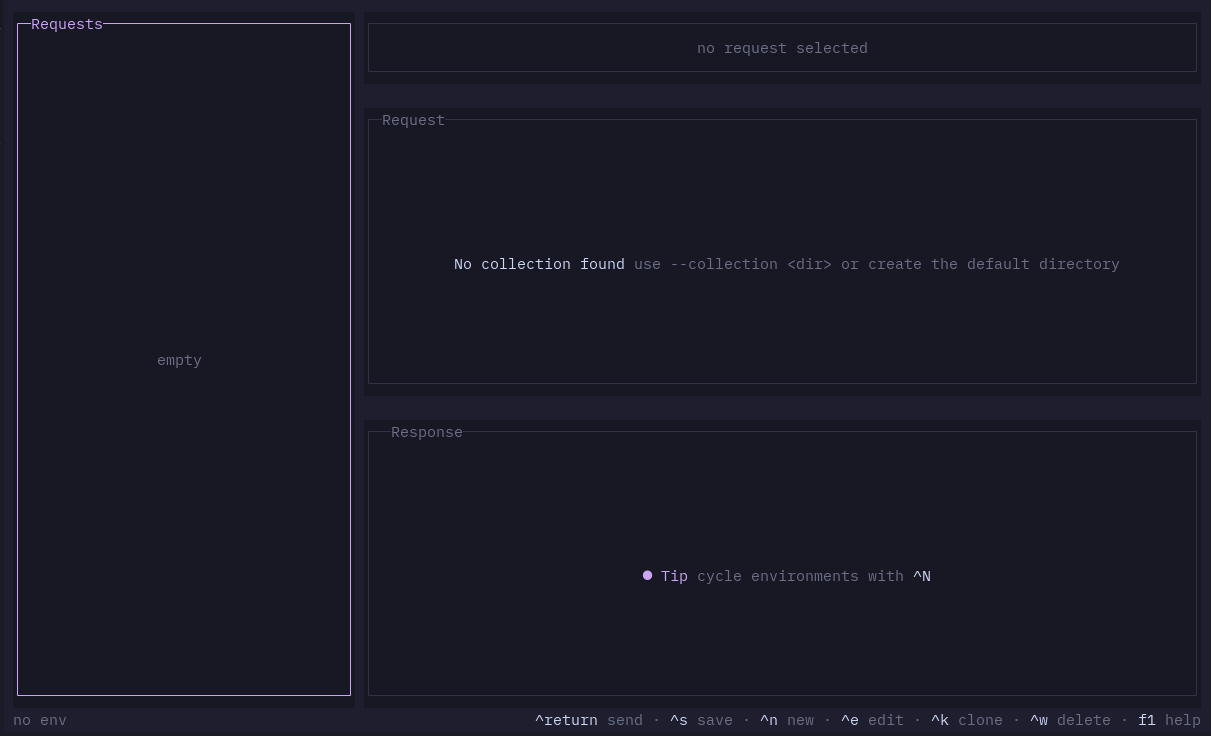Click the ^s save shortcut
Viewport: 1211px width, 736px height.
coord(701,720)
